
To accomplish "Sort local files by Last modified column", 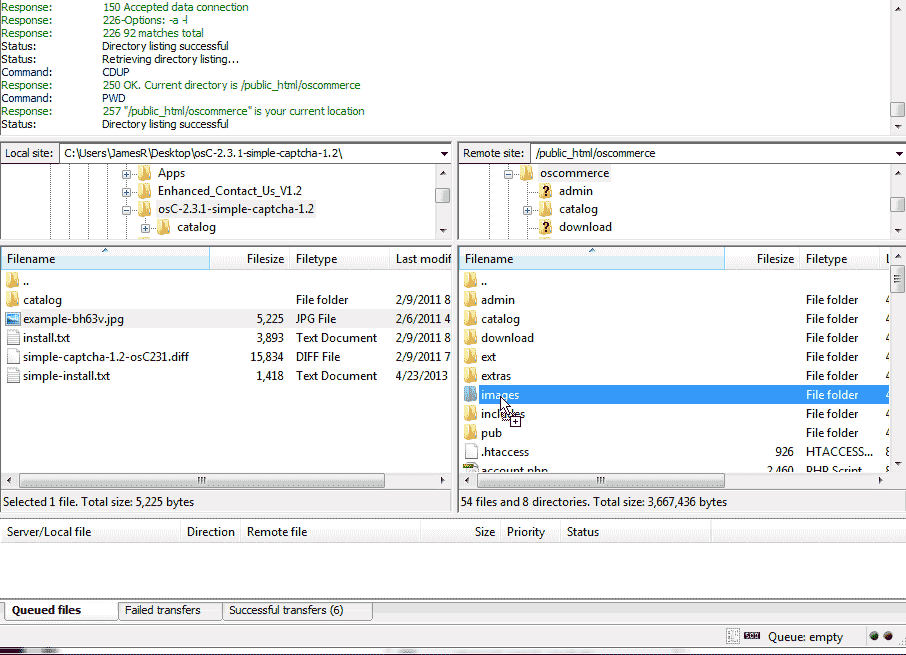I will [x=421, y=259].
